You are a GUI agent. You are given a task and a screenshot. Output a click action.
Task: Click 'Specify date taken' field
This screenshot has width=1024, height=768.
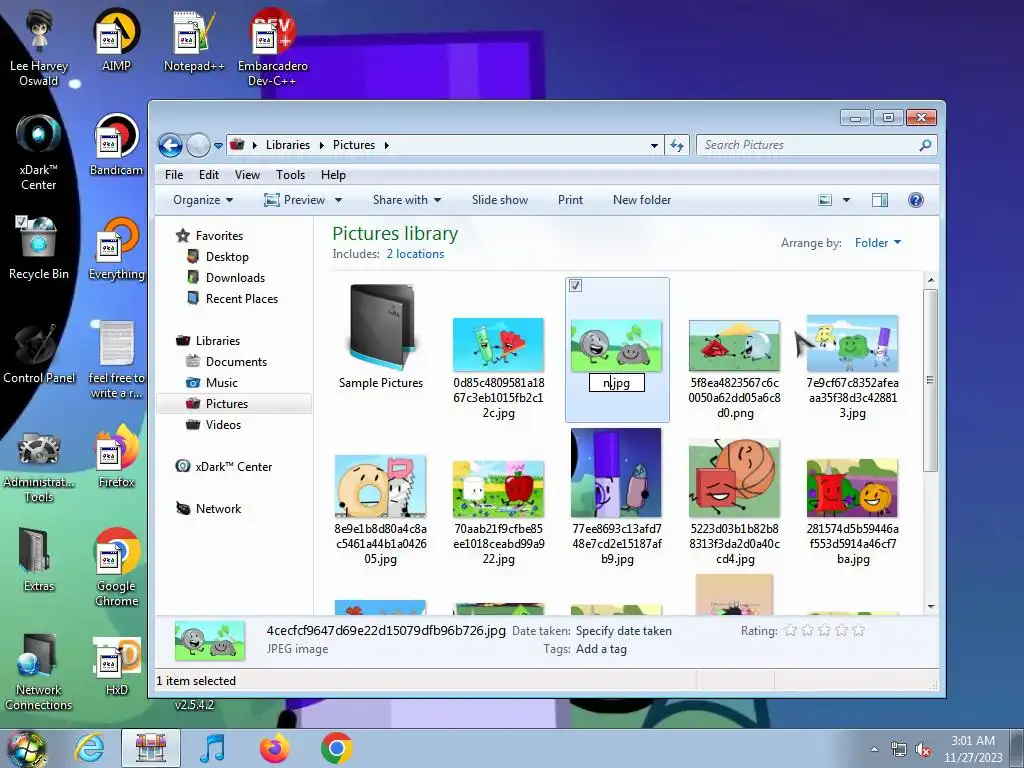coord(624,631)
